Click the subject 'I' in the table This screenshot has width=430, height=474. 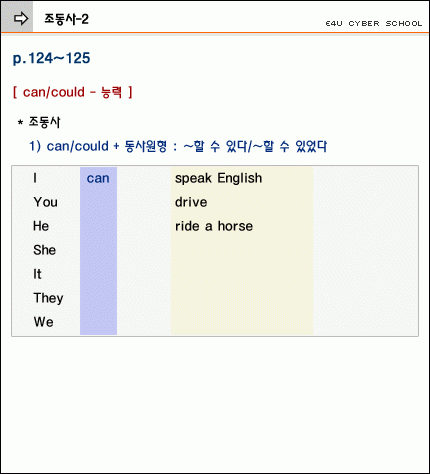point(35,178)
